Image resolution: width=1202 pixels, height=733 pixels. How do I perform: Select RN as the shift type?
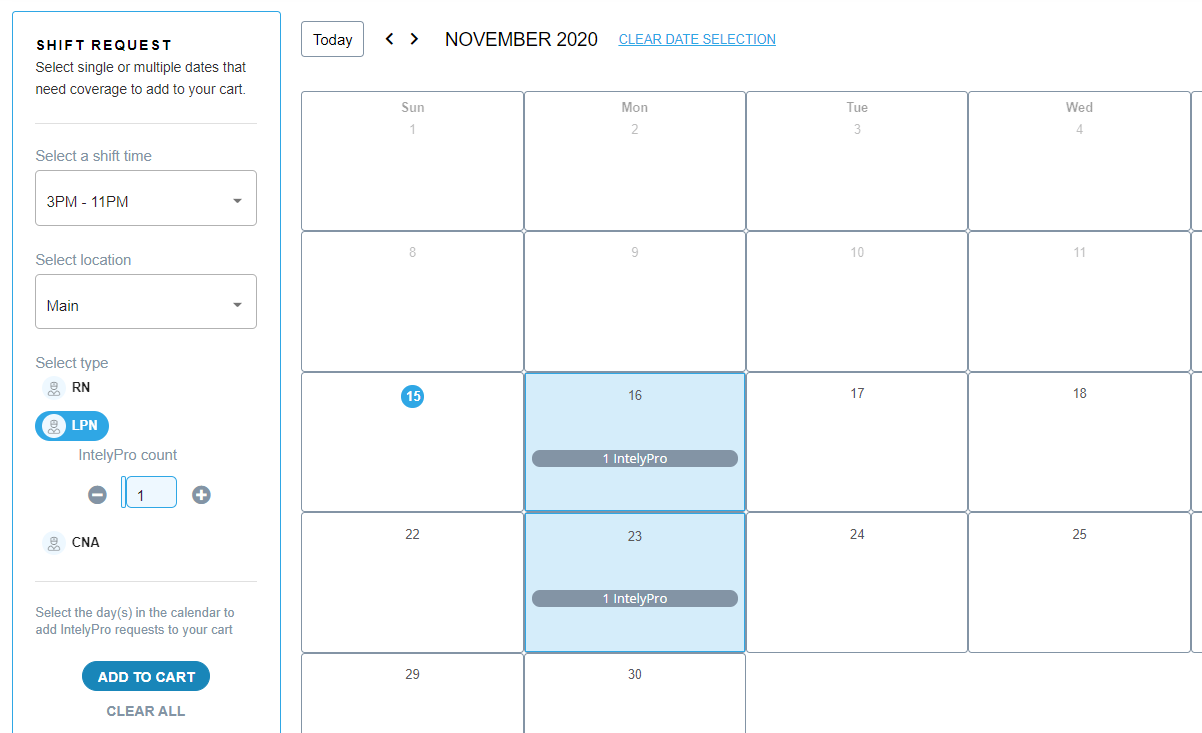(x=81, y=387)
